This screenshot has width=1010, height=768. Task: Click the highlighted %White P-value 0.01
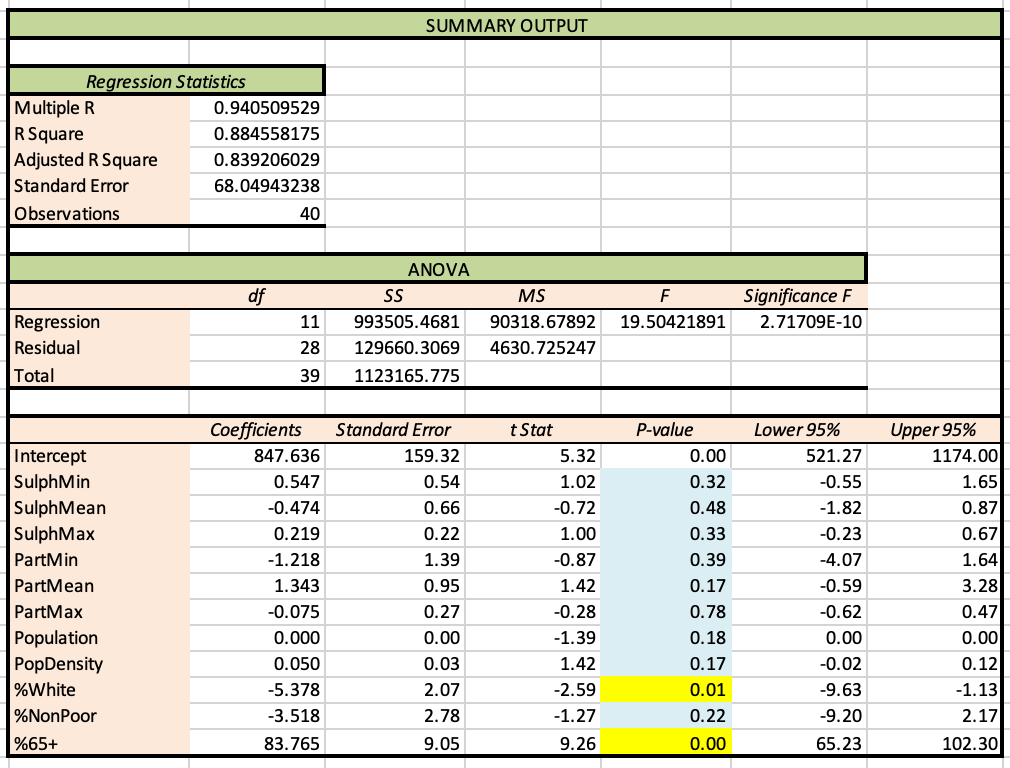click(x=666, y=689)
